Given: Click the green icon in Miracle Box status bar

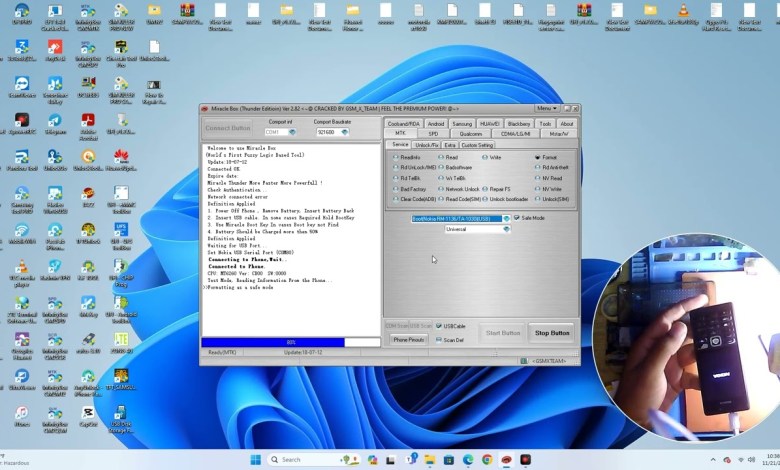Looking at the screenshot, I should pos(524,361).
